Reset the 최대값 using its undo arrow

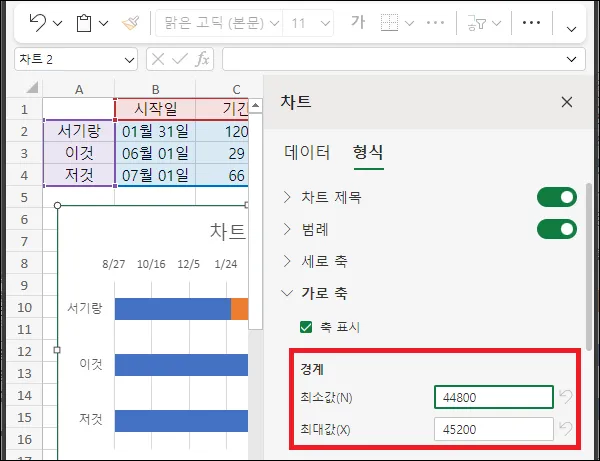(566, 428)
